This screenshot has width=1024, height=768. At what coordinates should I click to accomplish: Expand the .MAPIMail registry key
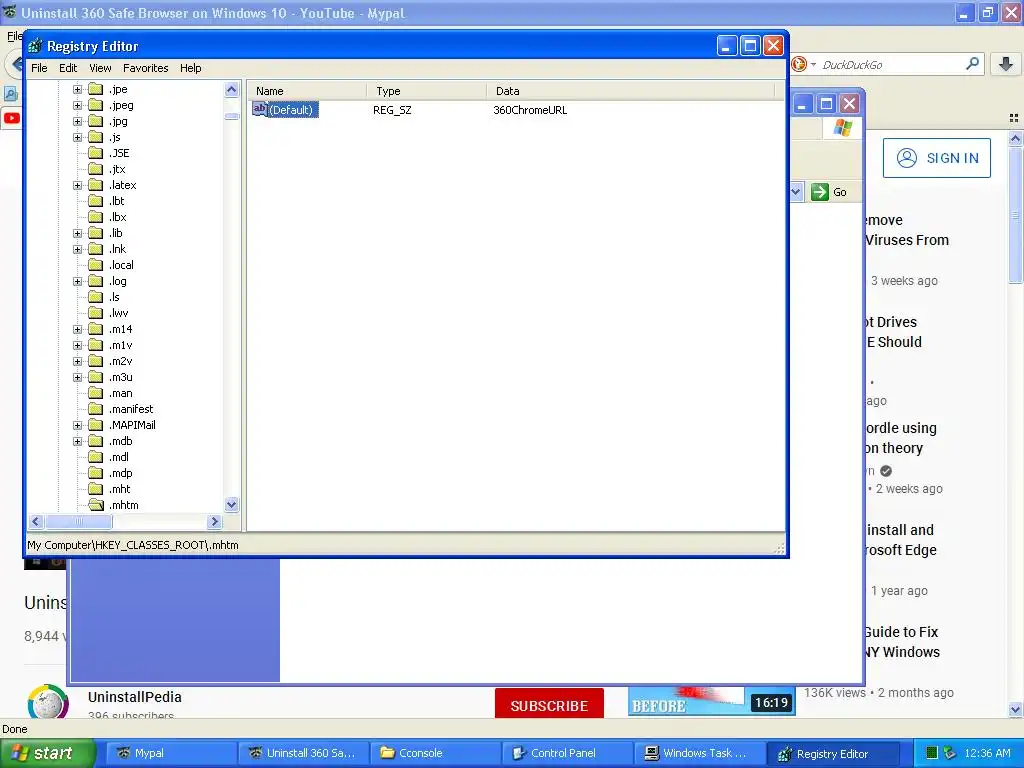pos(77,425)
